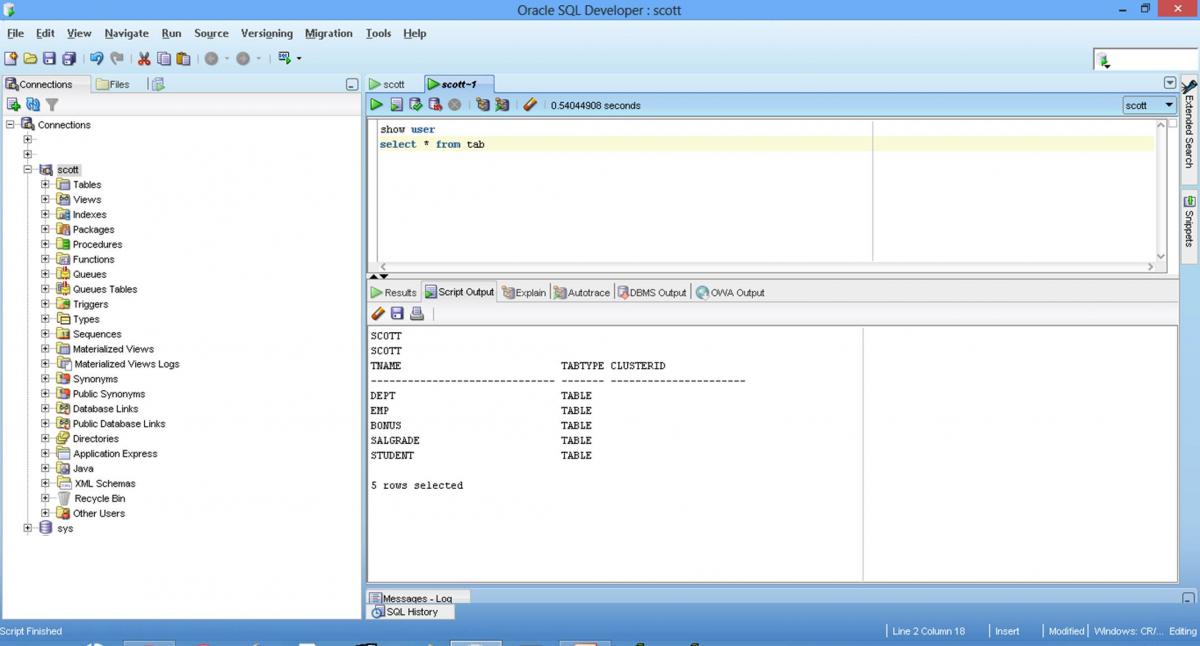The height and width of the screenshot is (646, 1200).
Task: Open the scott connection dropdown at top right
Action: pos(1168,105)
